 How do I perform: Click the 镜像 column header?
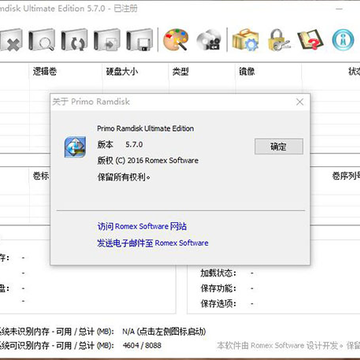click(247, 71)
